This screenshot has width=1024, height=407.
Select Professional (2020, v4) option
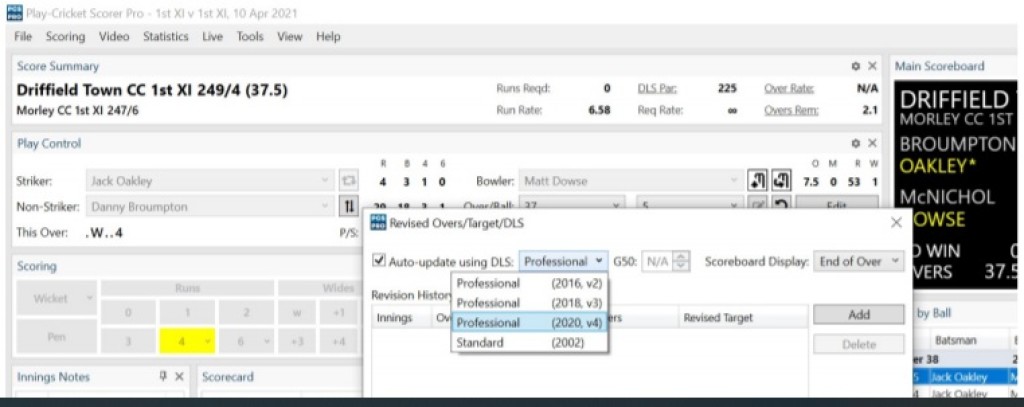click(530, 323)
